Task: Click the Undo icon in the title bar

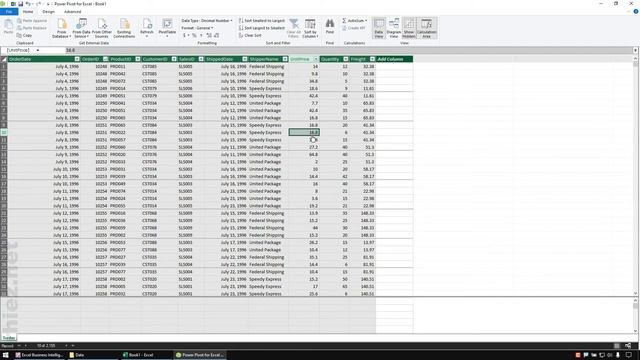Action: tap(28, 4)
